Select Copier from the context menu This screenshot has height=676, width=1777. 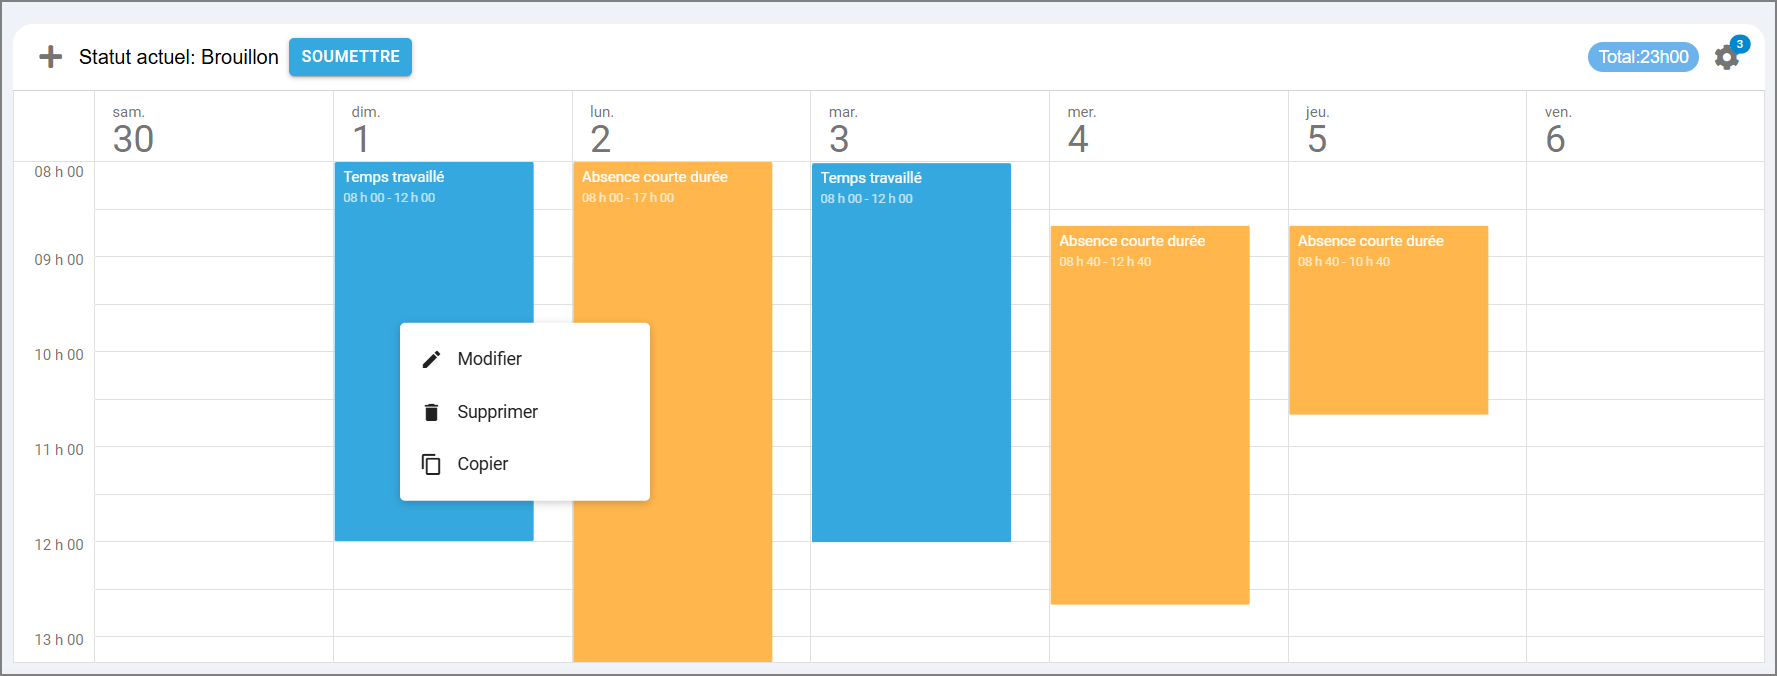pyautogui.click(x=482, y=464)
